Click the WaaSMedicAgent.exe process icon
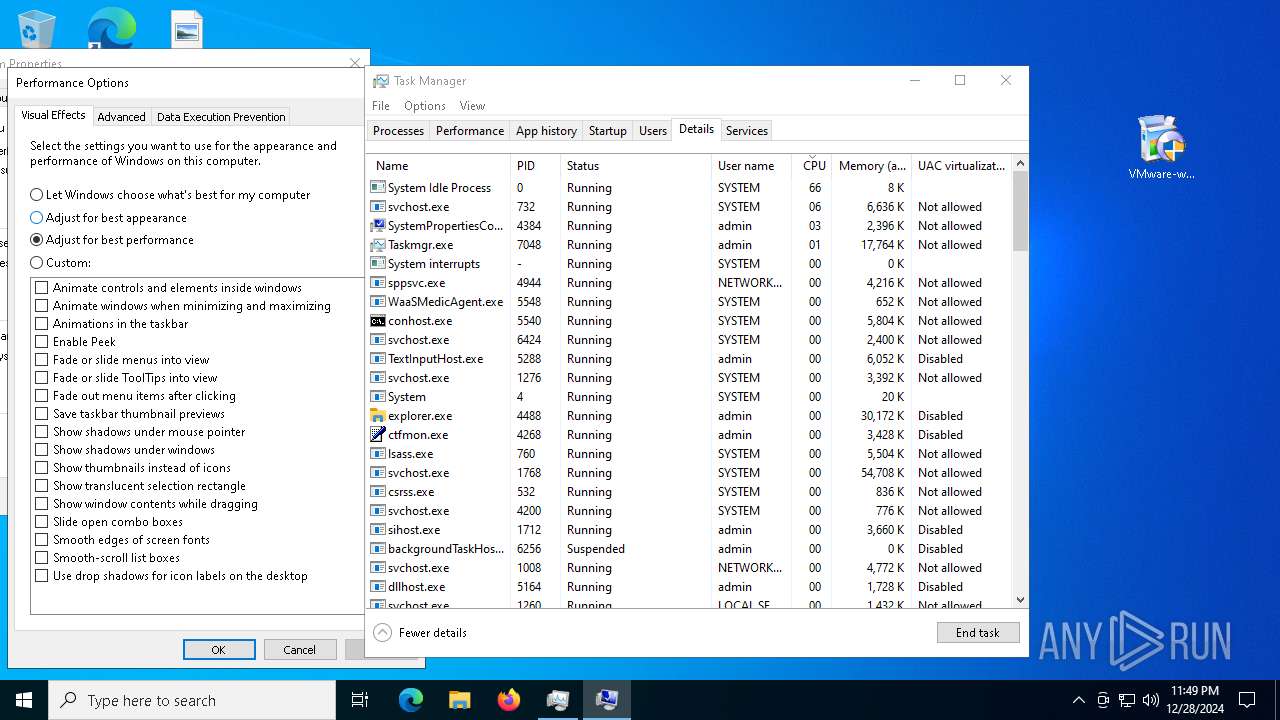1280x720 pixels. 378,302
